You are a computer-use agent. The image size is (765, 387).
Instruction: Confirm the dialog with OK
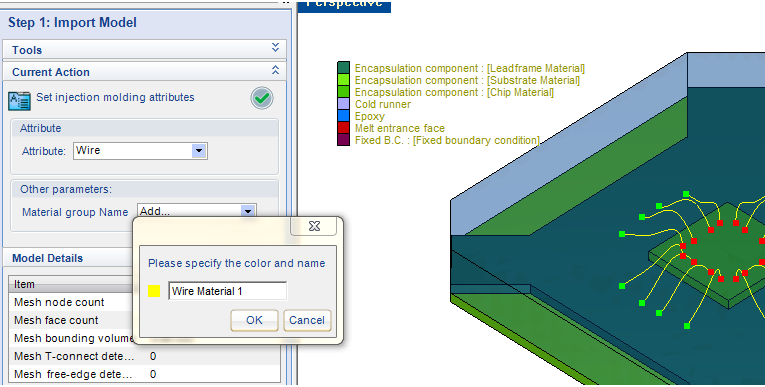tap(254, 320)
